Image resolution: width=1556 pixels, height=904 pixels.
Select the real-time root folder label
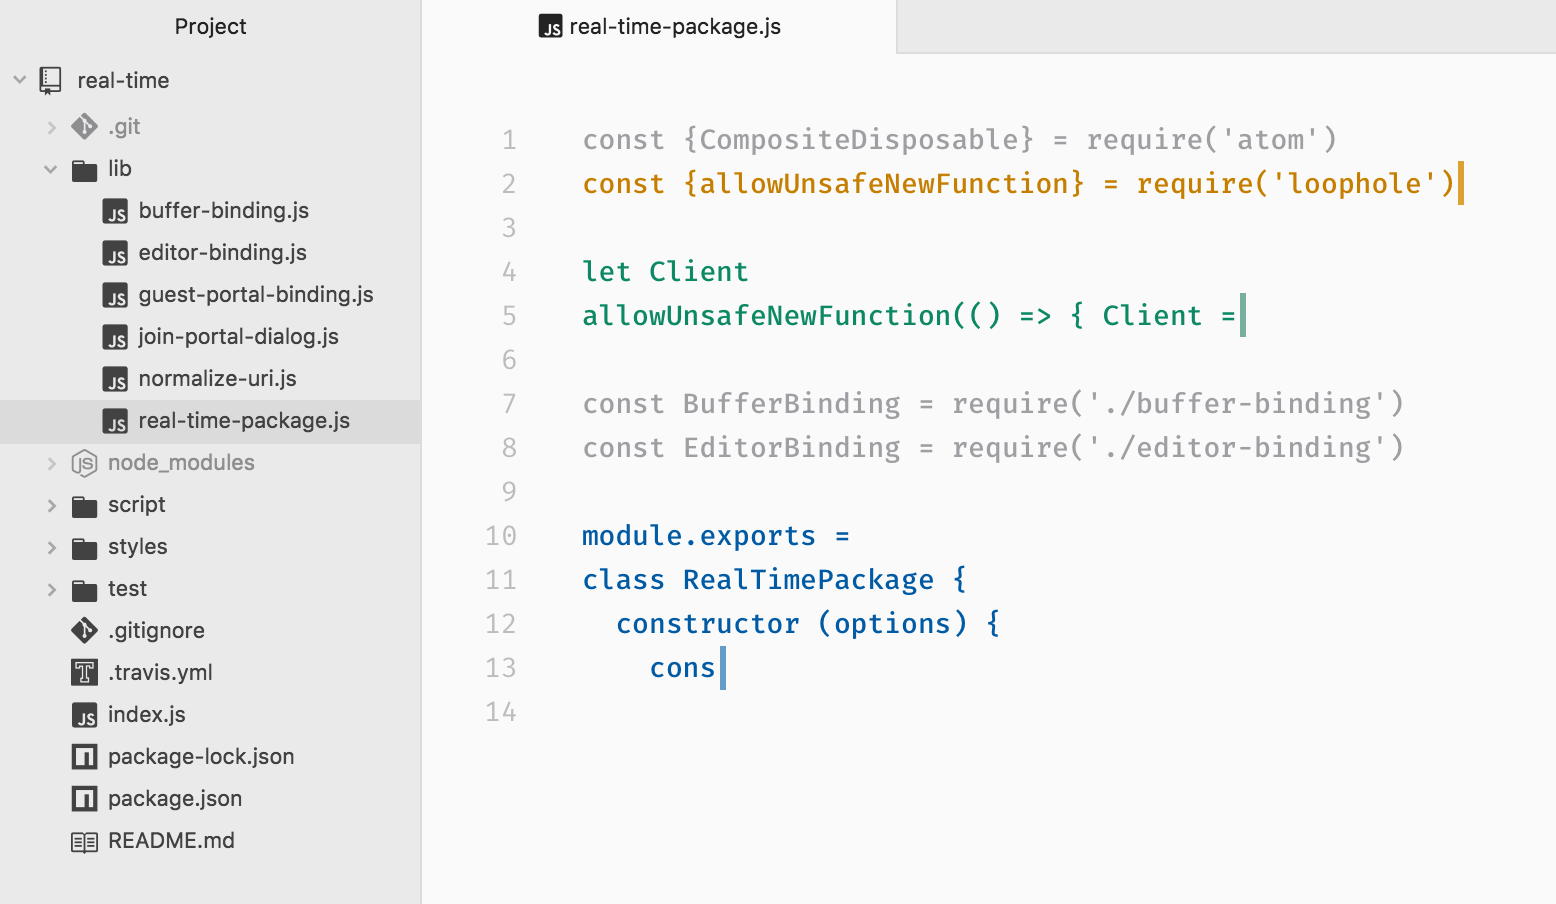(123, 80)
